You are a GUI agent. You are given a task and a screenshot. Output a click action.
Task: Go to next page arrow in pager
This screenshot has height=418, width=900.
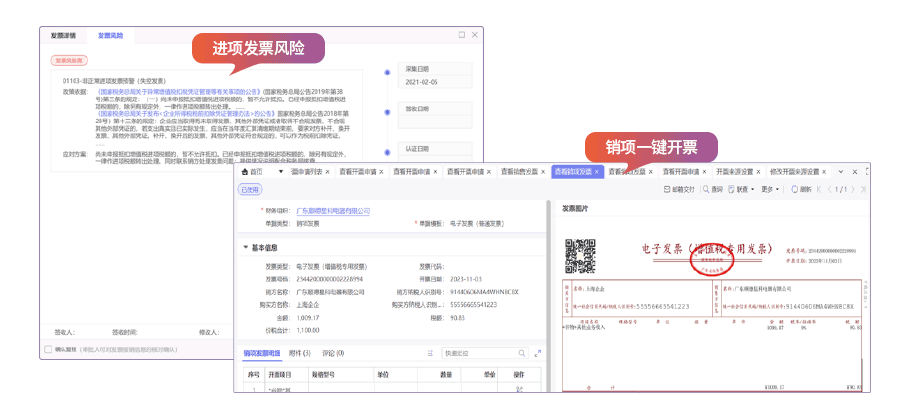coord(853,189)
